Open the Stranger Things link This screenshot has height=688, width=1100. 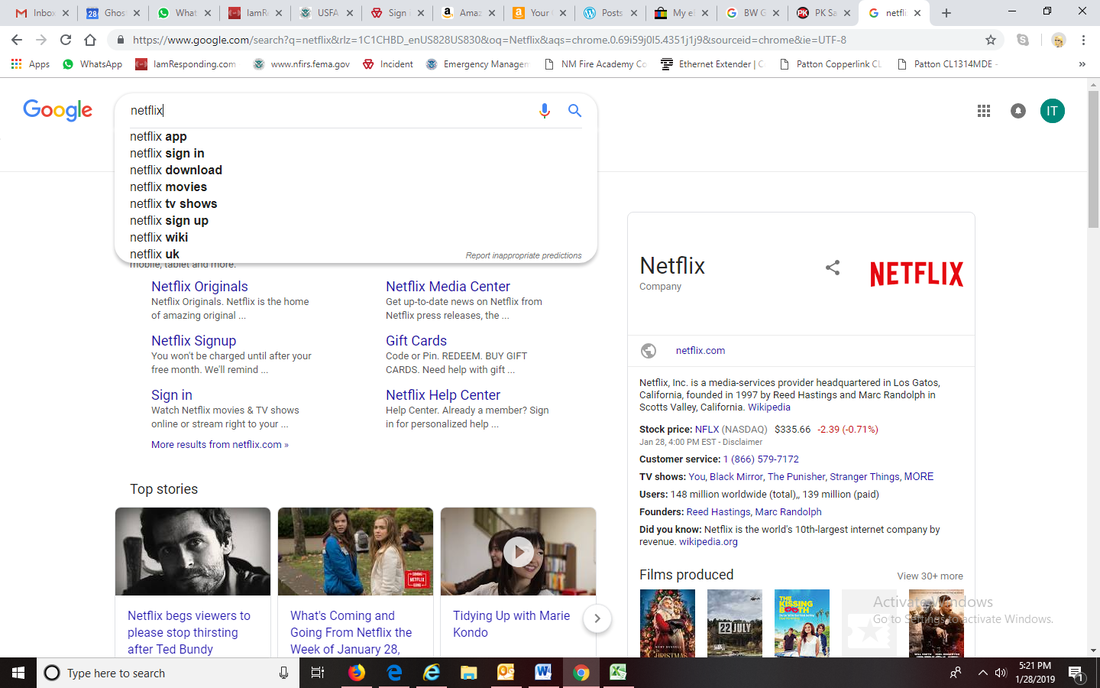tap(864, 477)
